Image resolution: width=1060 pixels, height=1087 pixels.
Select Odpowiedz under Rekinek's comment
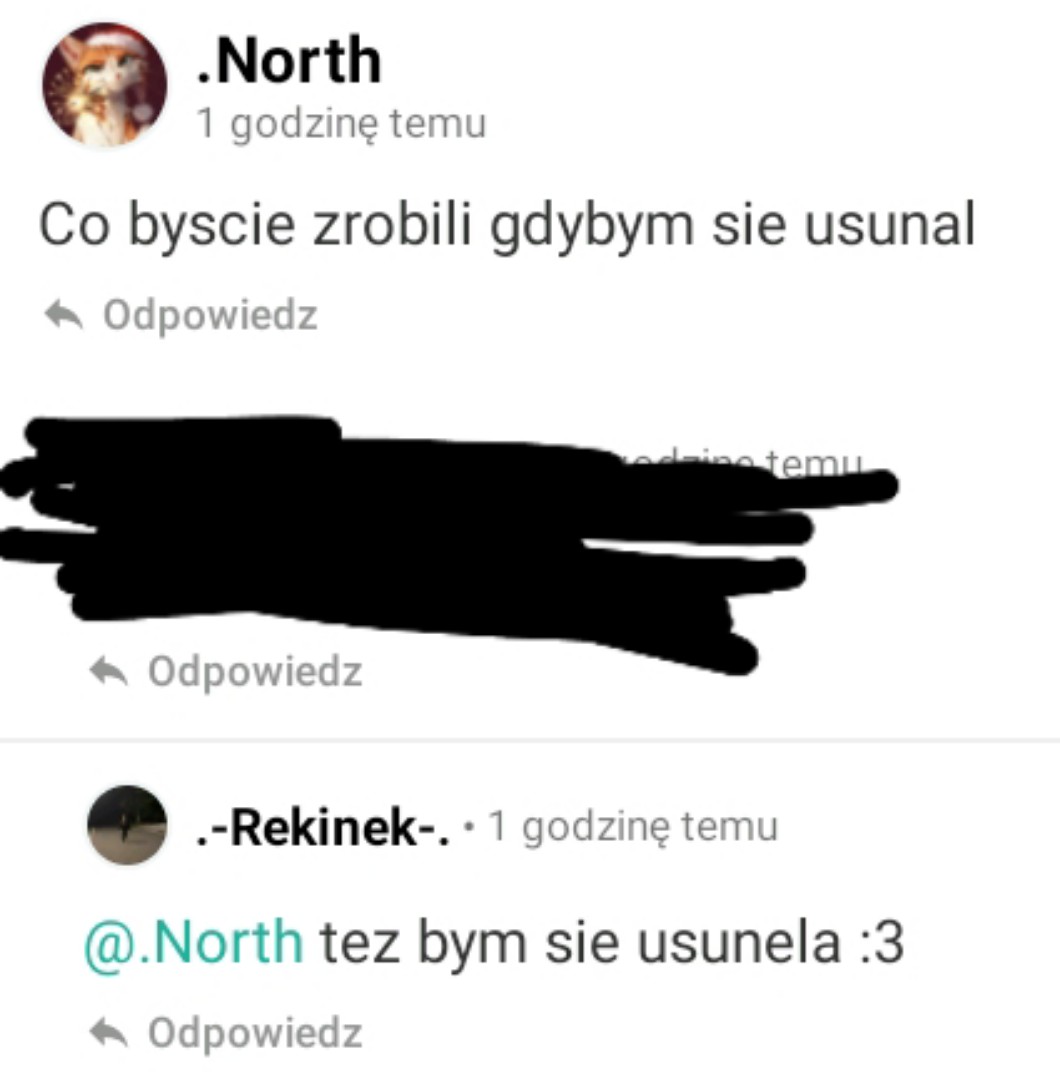[x=255, y=1033]
